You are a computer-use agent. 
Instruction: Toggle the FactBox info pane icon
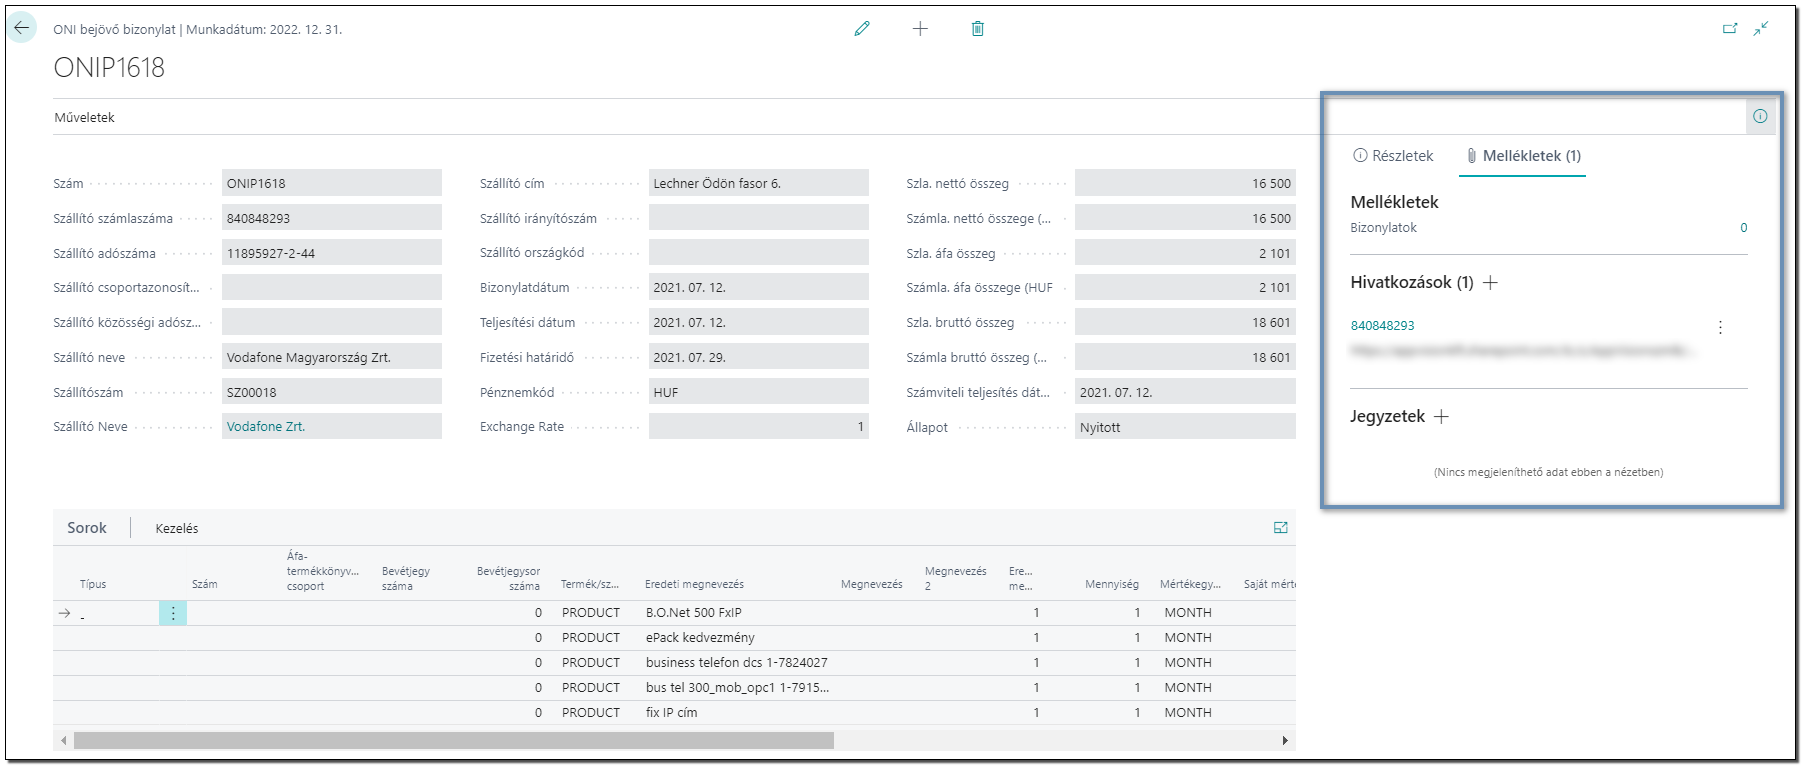tap(1760, 116)
